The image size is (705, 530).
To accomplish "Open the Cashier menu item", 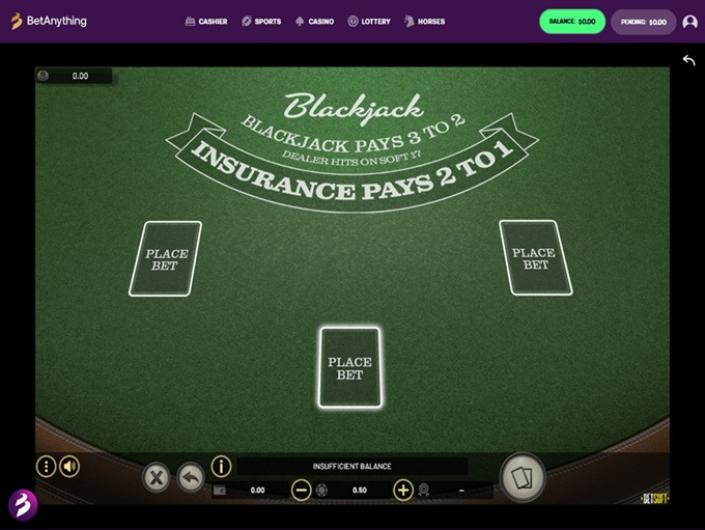I will point(206,21).
